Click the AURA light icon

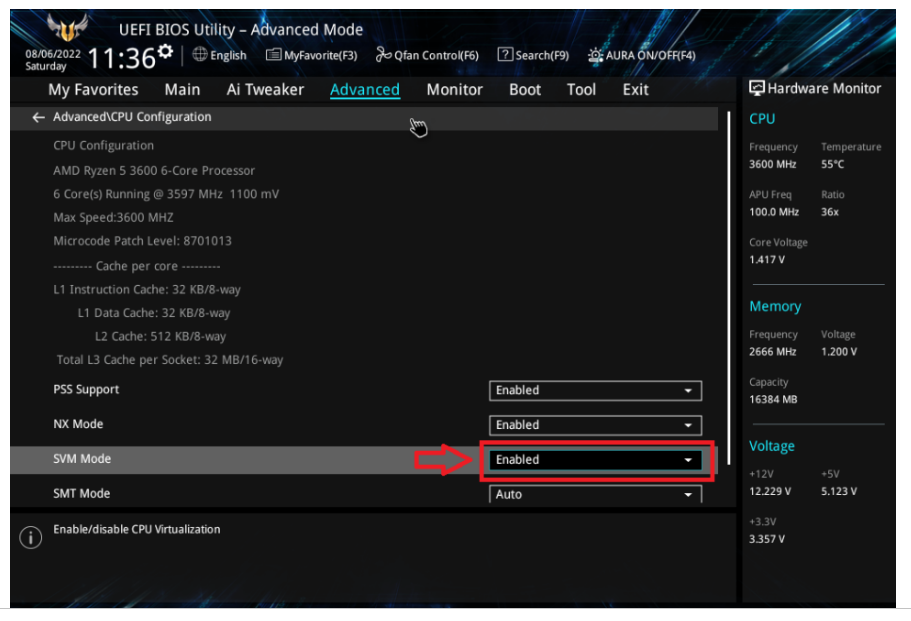tap(595, 55)
